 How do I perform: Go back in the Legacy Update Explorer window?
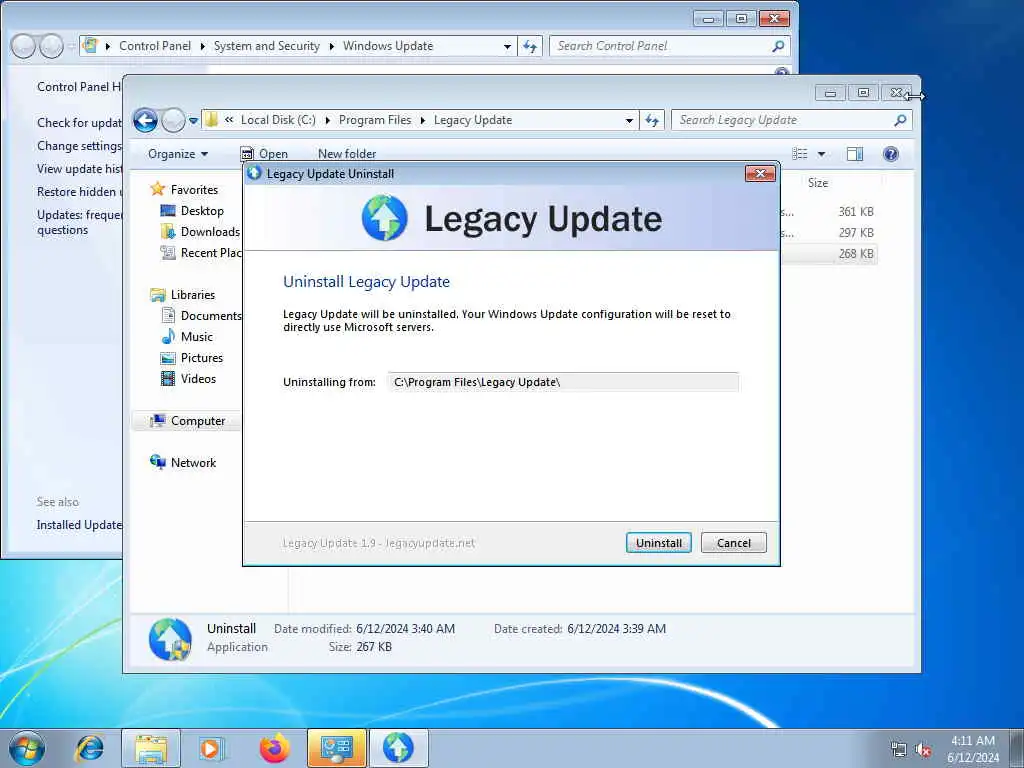[145, 120]
